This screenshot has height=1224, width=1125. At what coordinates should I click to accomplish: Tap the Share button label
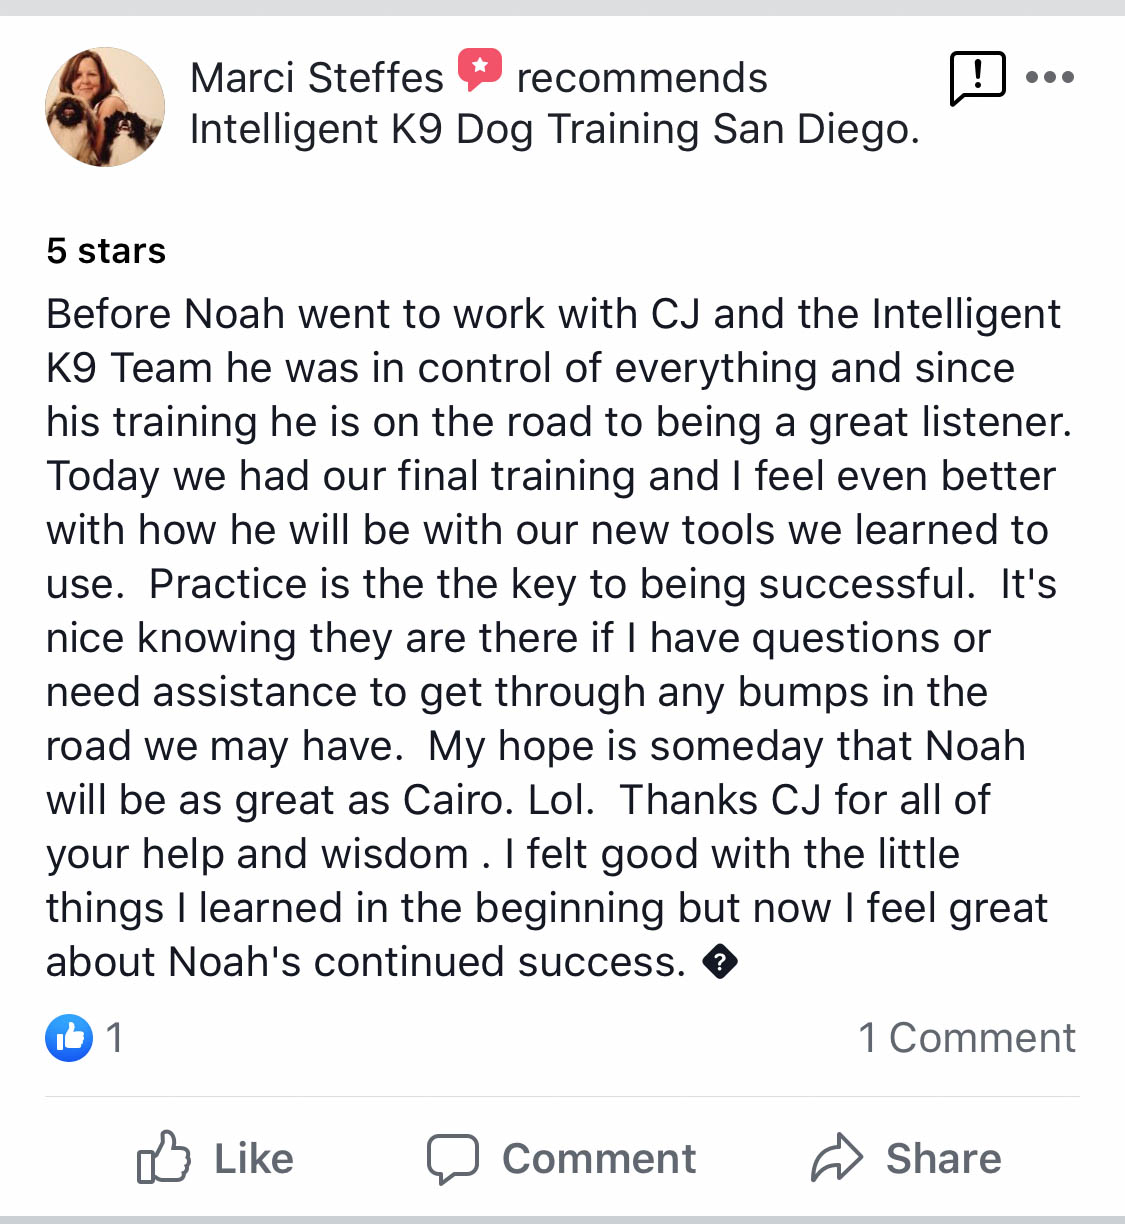[943, 1159]
